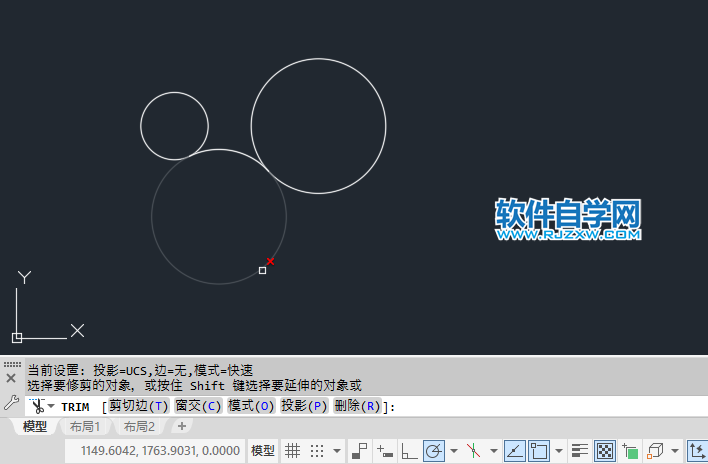Viewport: 708px width, 464px height.
Task: Switch to the 模型 tab
Action: tap(35, 426)
